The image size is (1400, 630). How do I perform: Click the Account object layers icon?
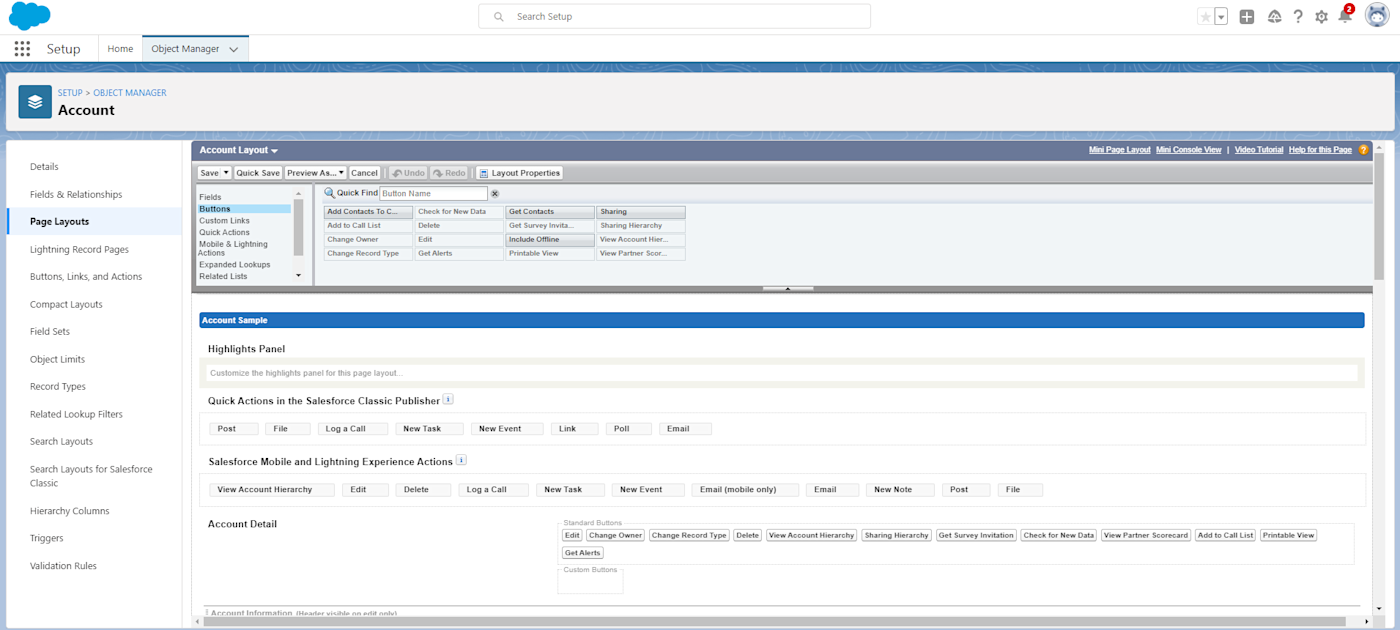[x=35, y=102]
